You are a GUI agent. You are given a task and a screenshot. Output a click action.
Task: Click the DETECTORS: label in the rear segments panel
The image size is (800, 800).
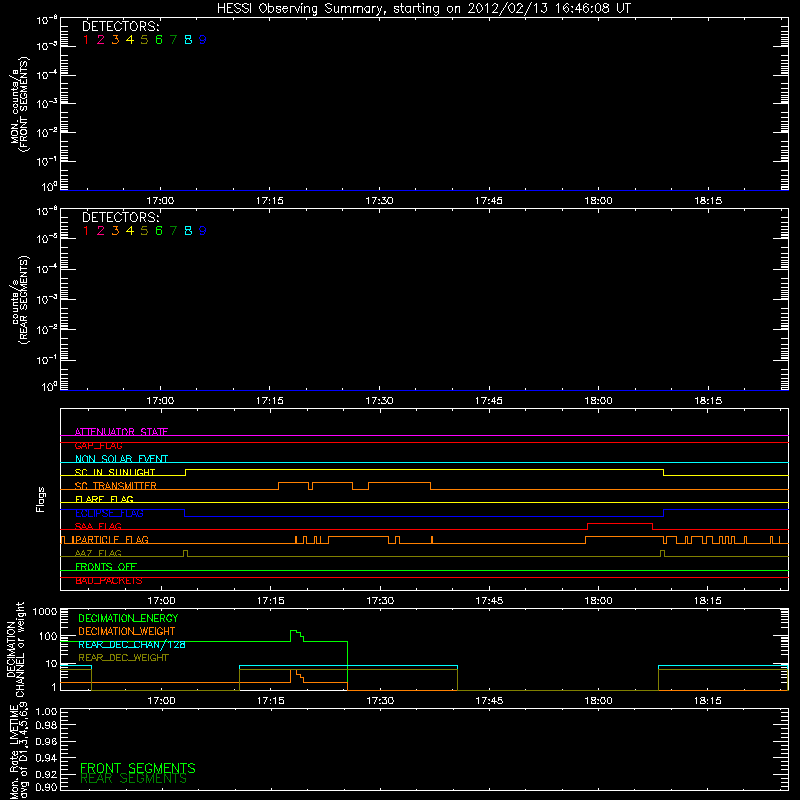click(x=121, y=217)
